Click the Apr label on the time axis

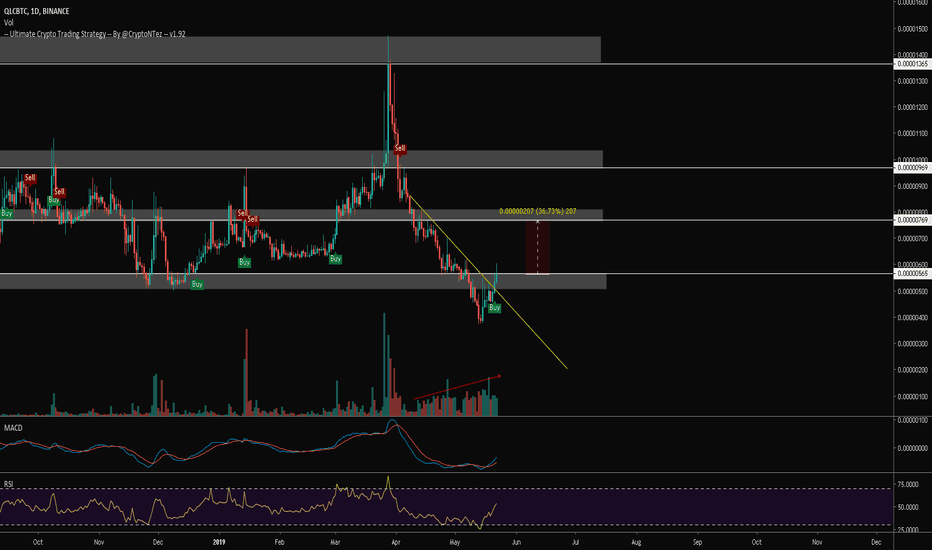(x=396, y=542)
